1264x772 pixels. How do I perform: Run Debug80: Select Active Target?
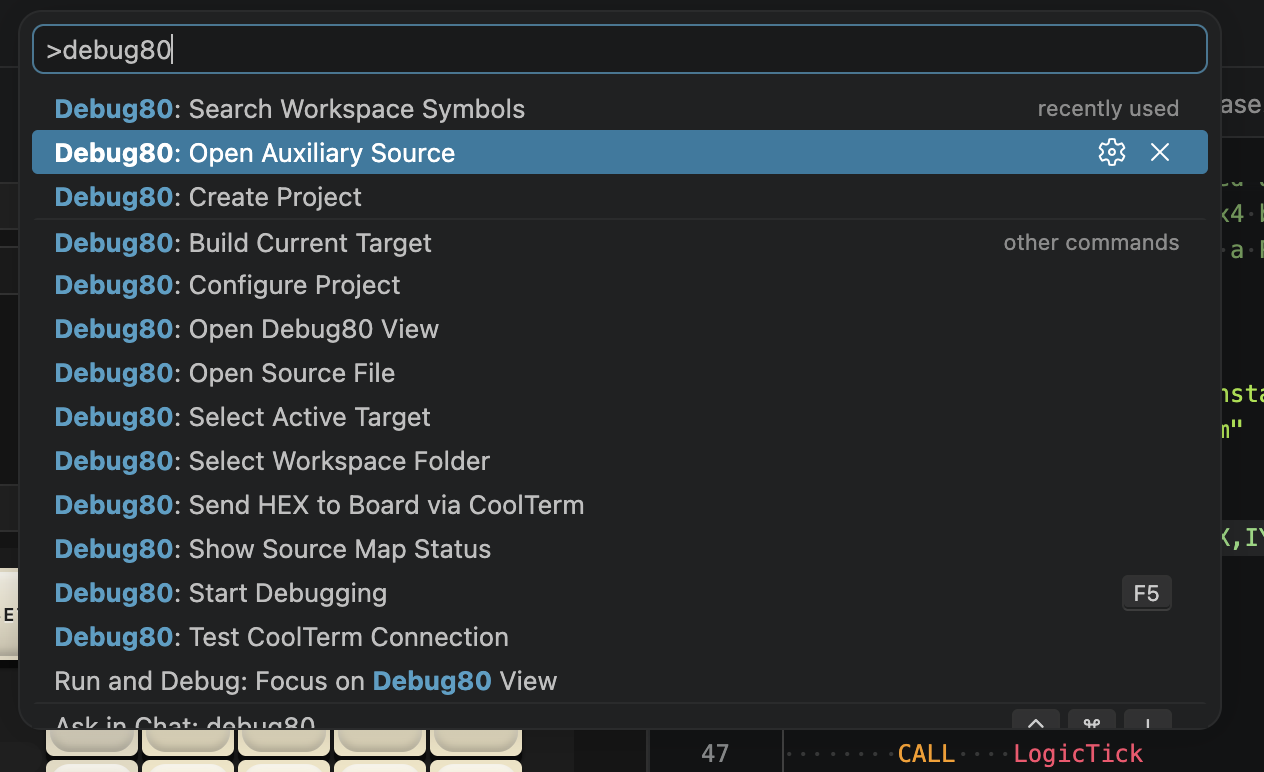(x=619, y=417)
